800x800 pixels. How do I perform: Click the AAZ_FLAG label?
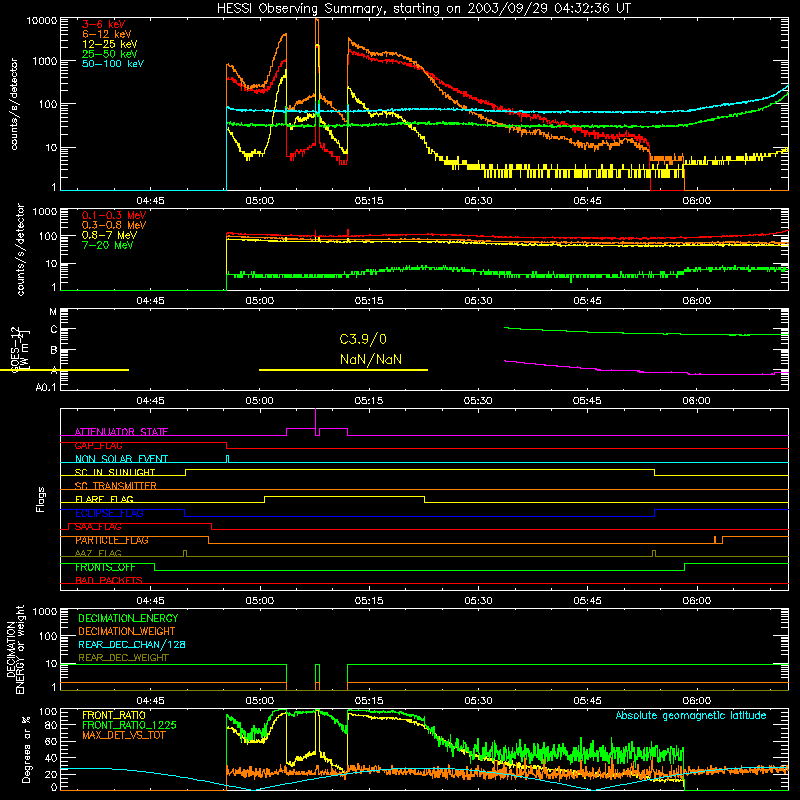click(98, 553)
